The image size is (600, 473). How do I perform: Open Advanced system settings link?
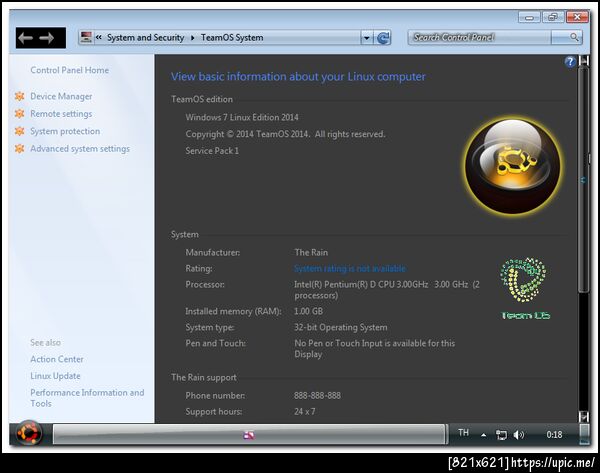coord(80,148)
